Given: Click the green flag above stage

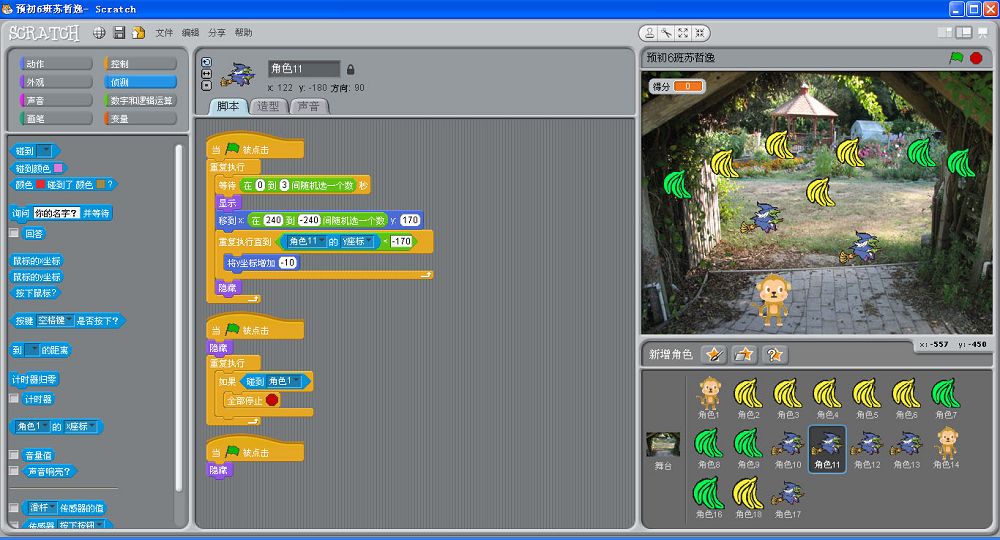Looking at the screenshot, I should 956,57.
